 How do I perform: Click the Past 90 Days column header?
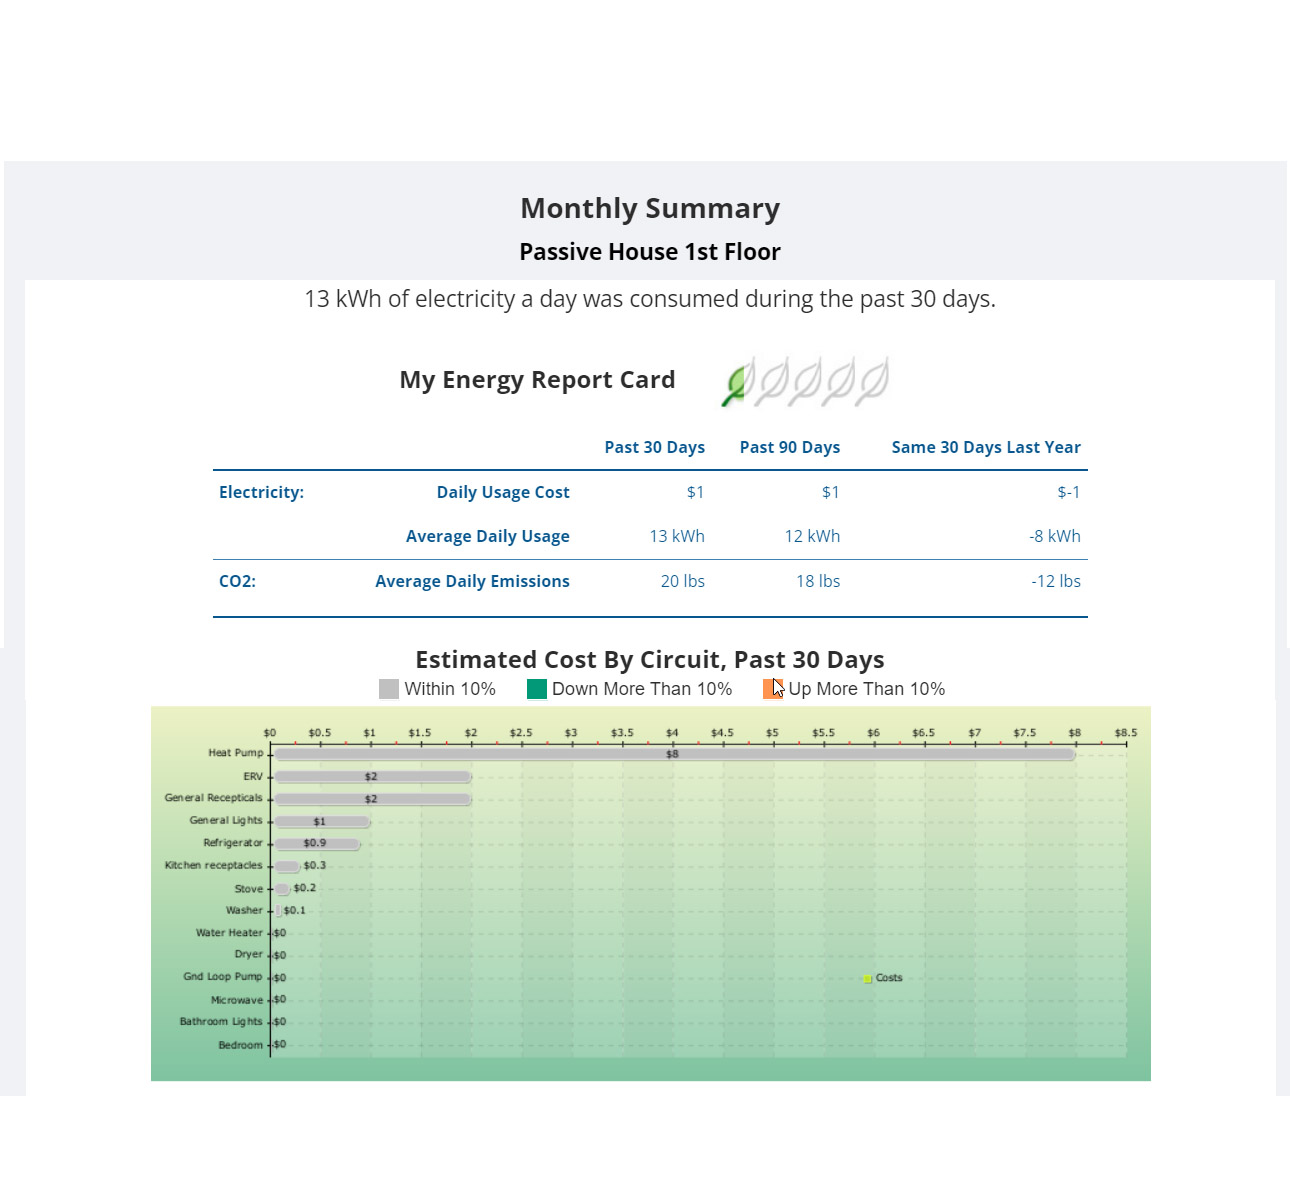[789, 447]
